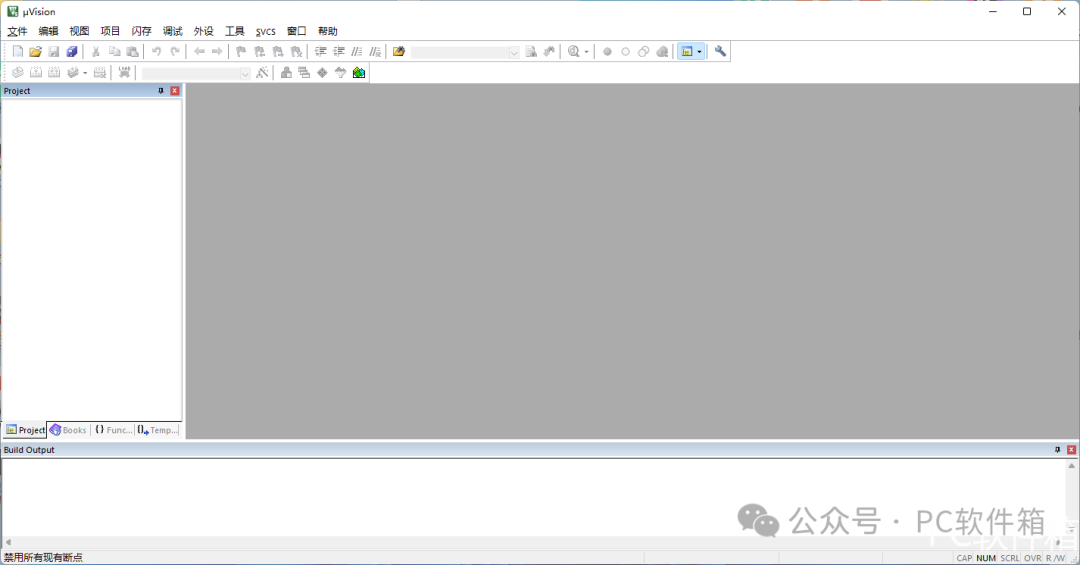Open the 项目 menu
Screen dimensions: 1080x565
coord(110,31)
